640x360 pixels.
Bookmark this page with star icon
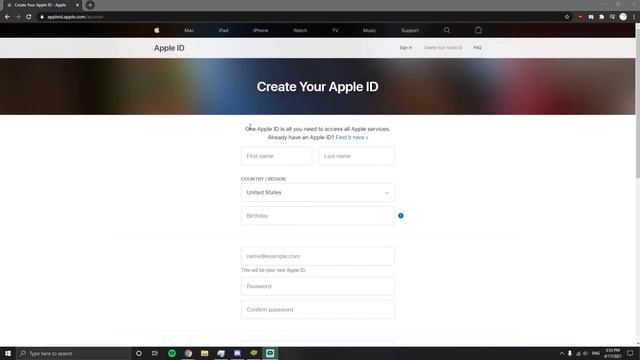click(x=567, y=17)
